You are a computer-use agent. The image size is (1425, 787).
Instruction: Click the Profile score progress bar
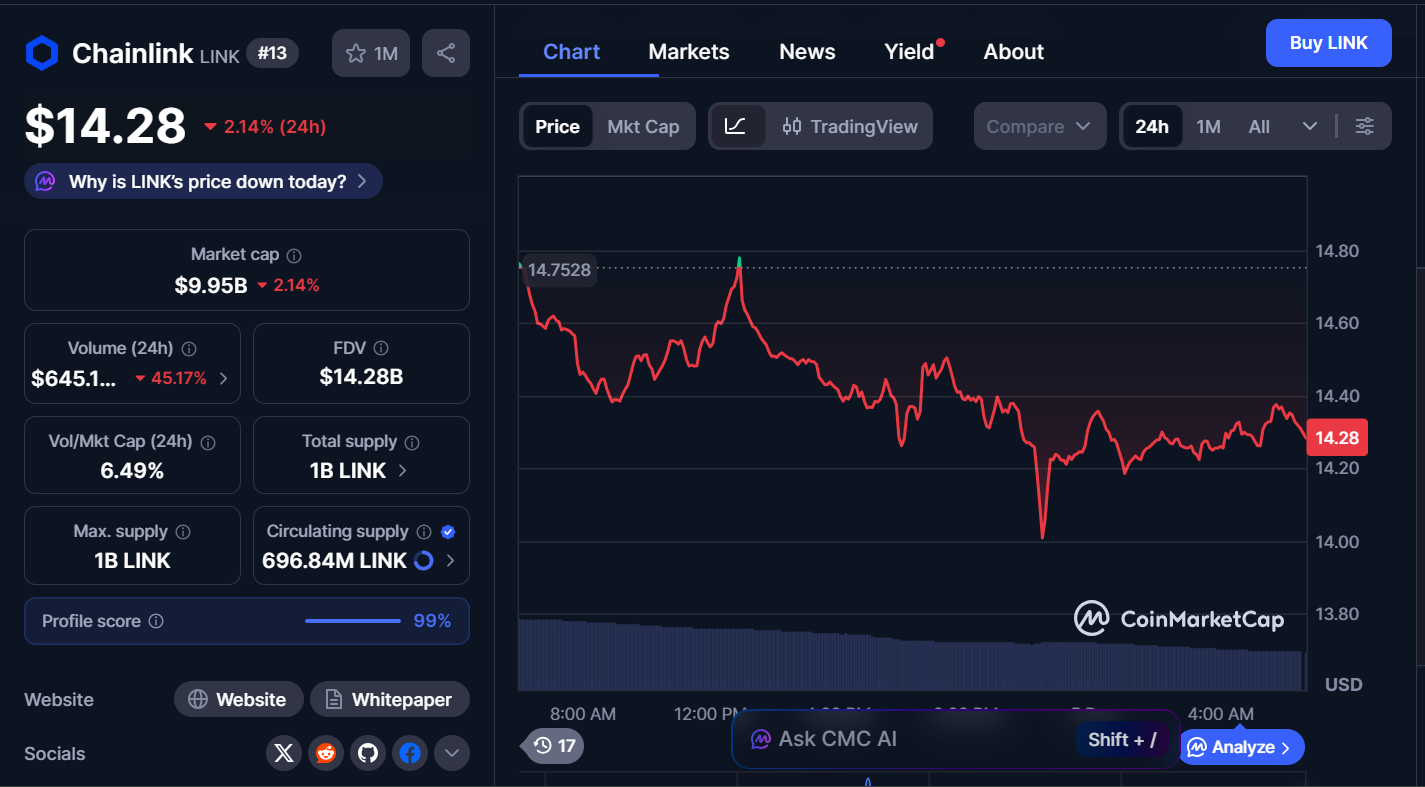click(x=352, y=620)
